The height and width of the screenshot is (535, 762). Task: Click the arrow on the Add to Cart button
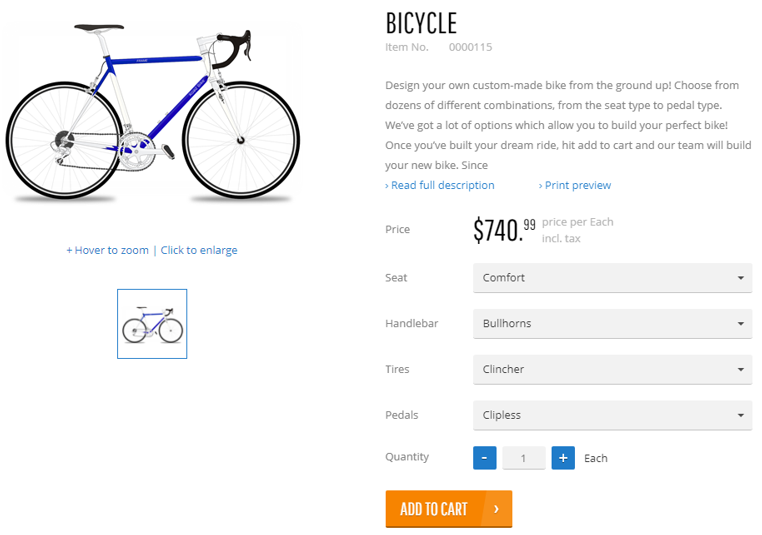(496, 509)
